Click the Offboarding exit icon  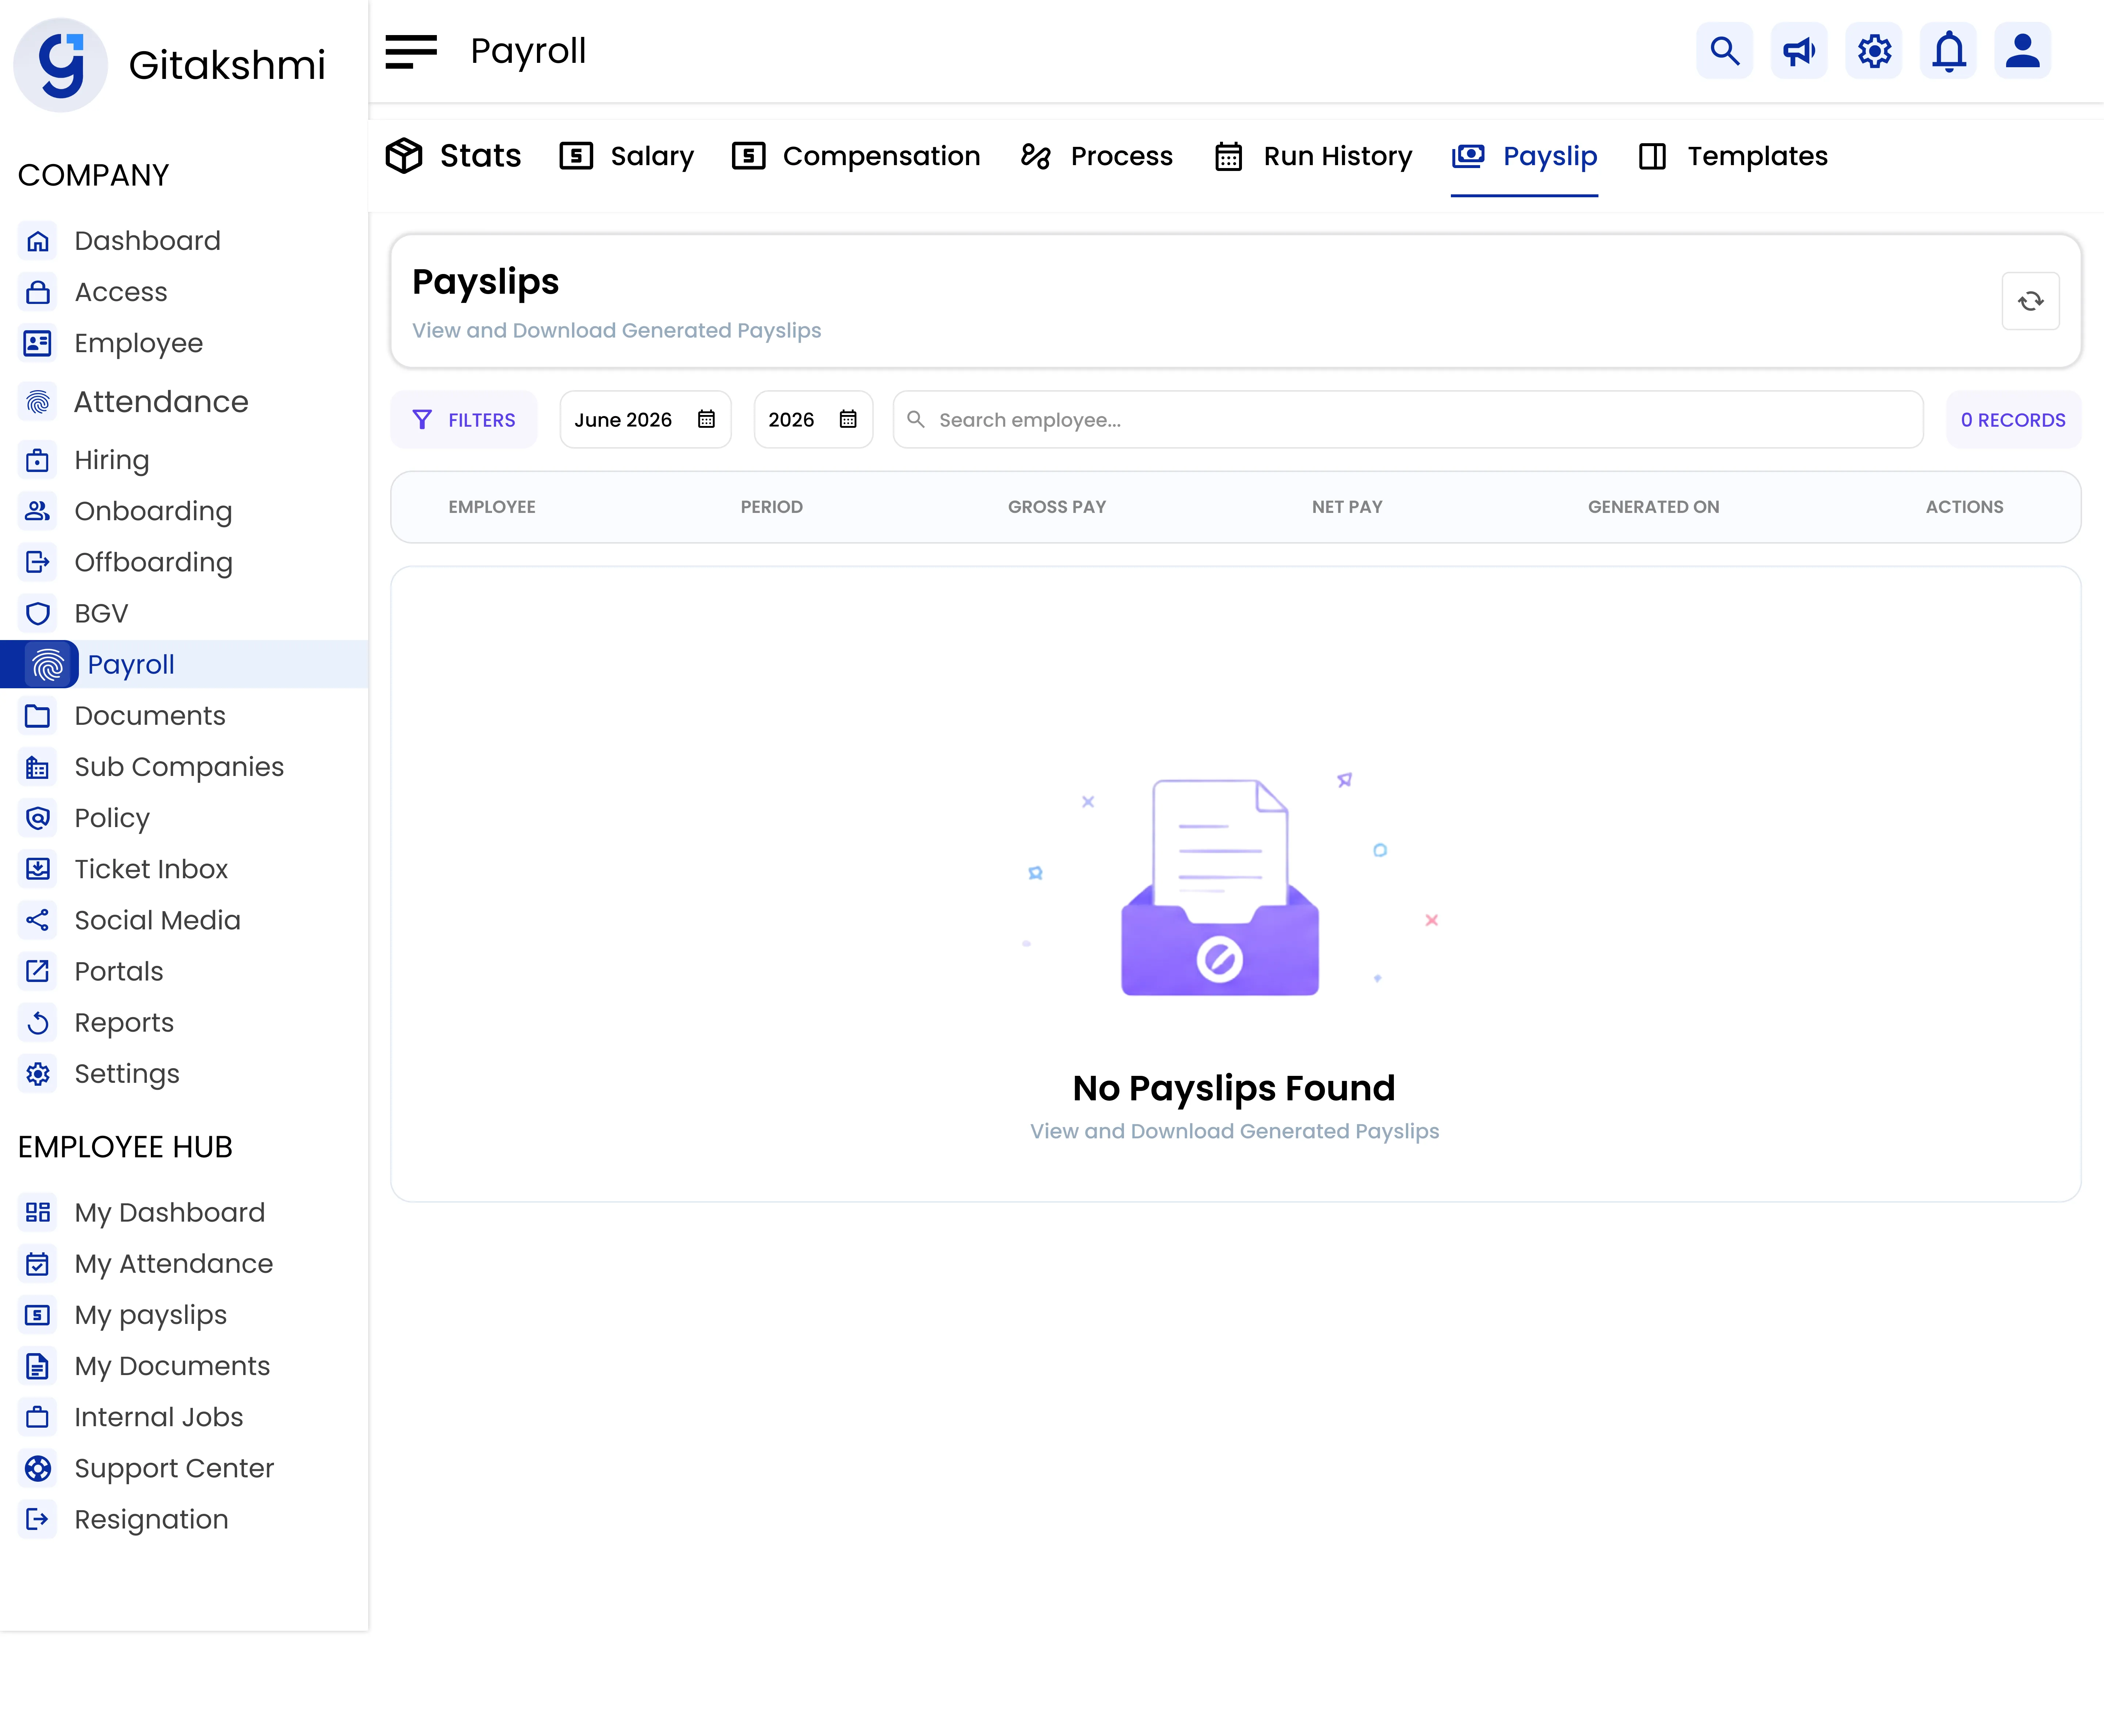click(38, 562)
